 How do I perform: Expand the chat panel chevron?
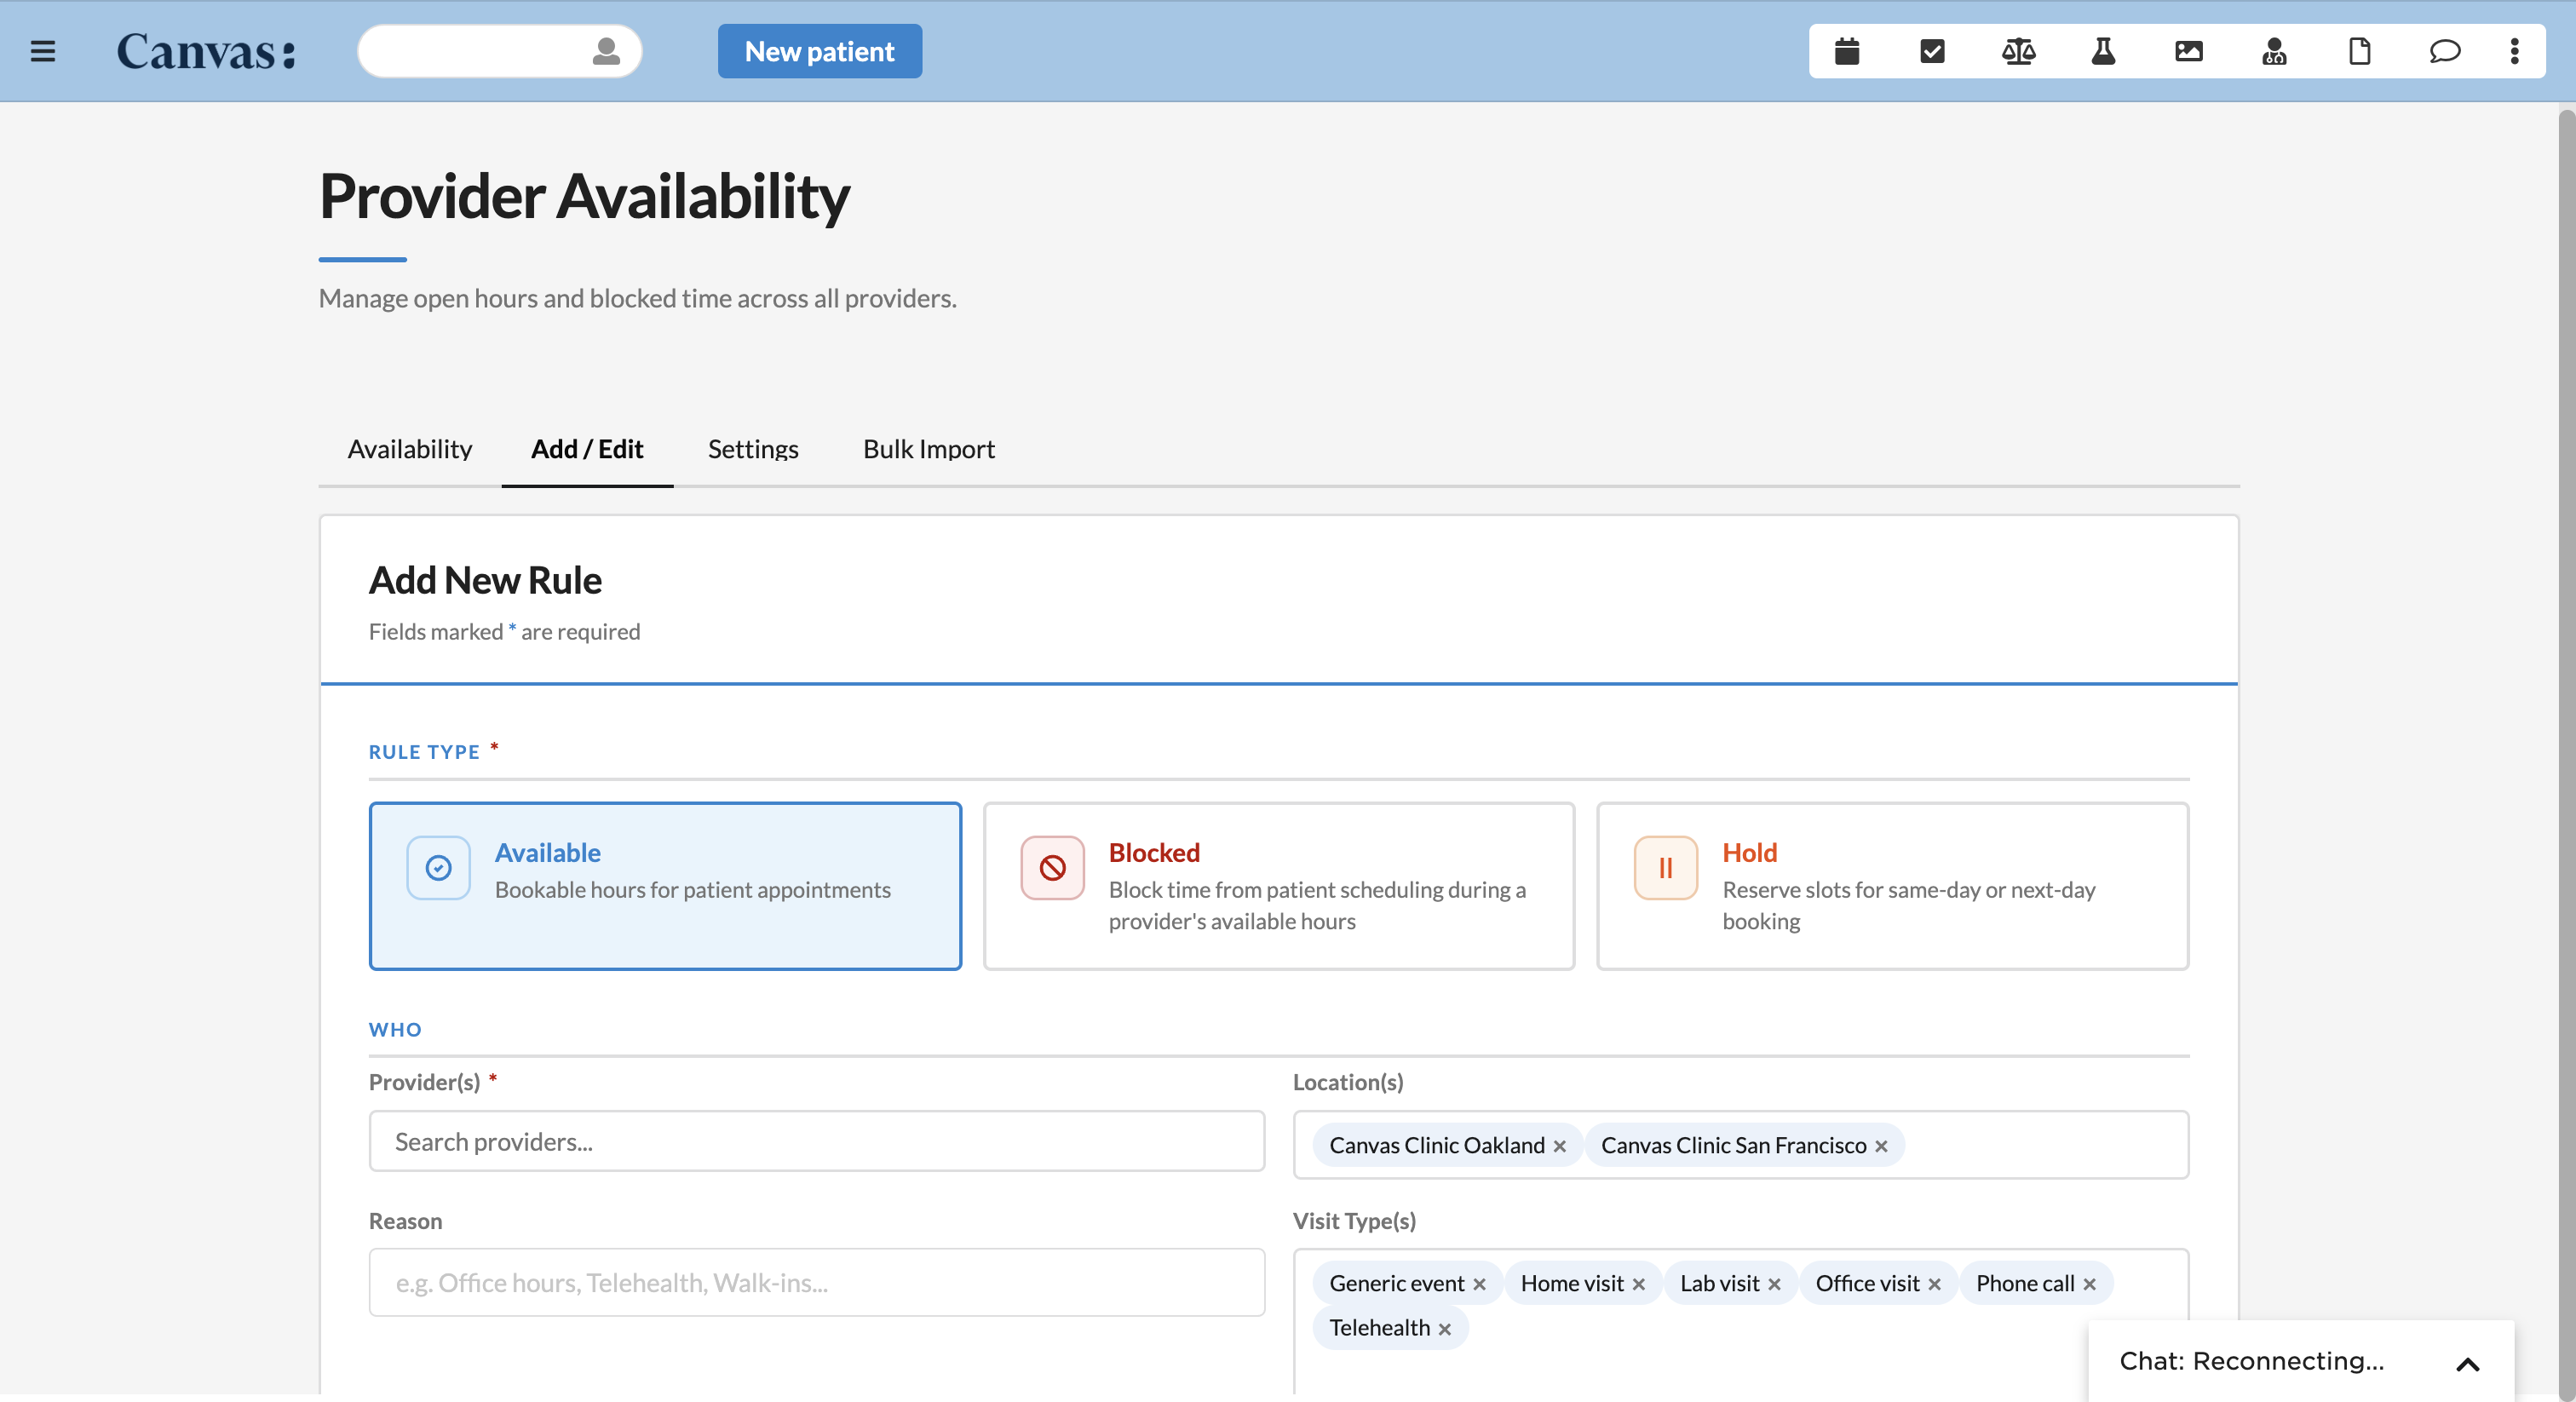(x=2467, y=1364)
